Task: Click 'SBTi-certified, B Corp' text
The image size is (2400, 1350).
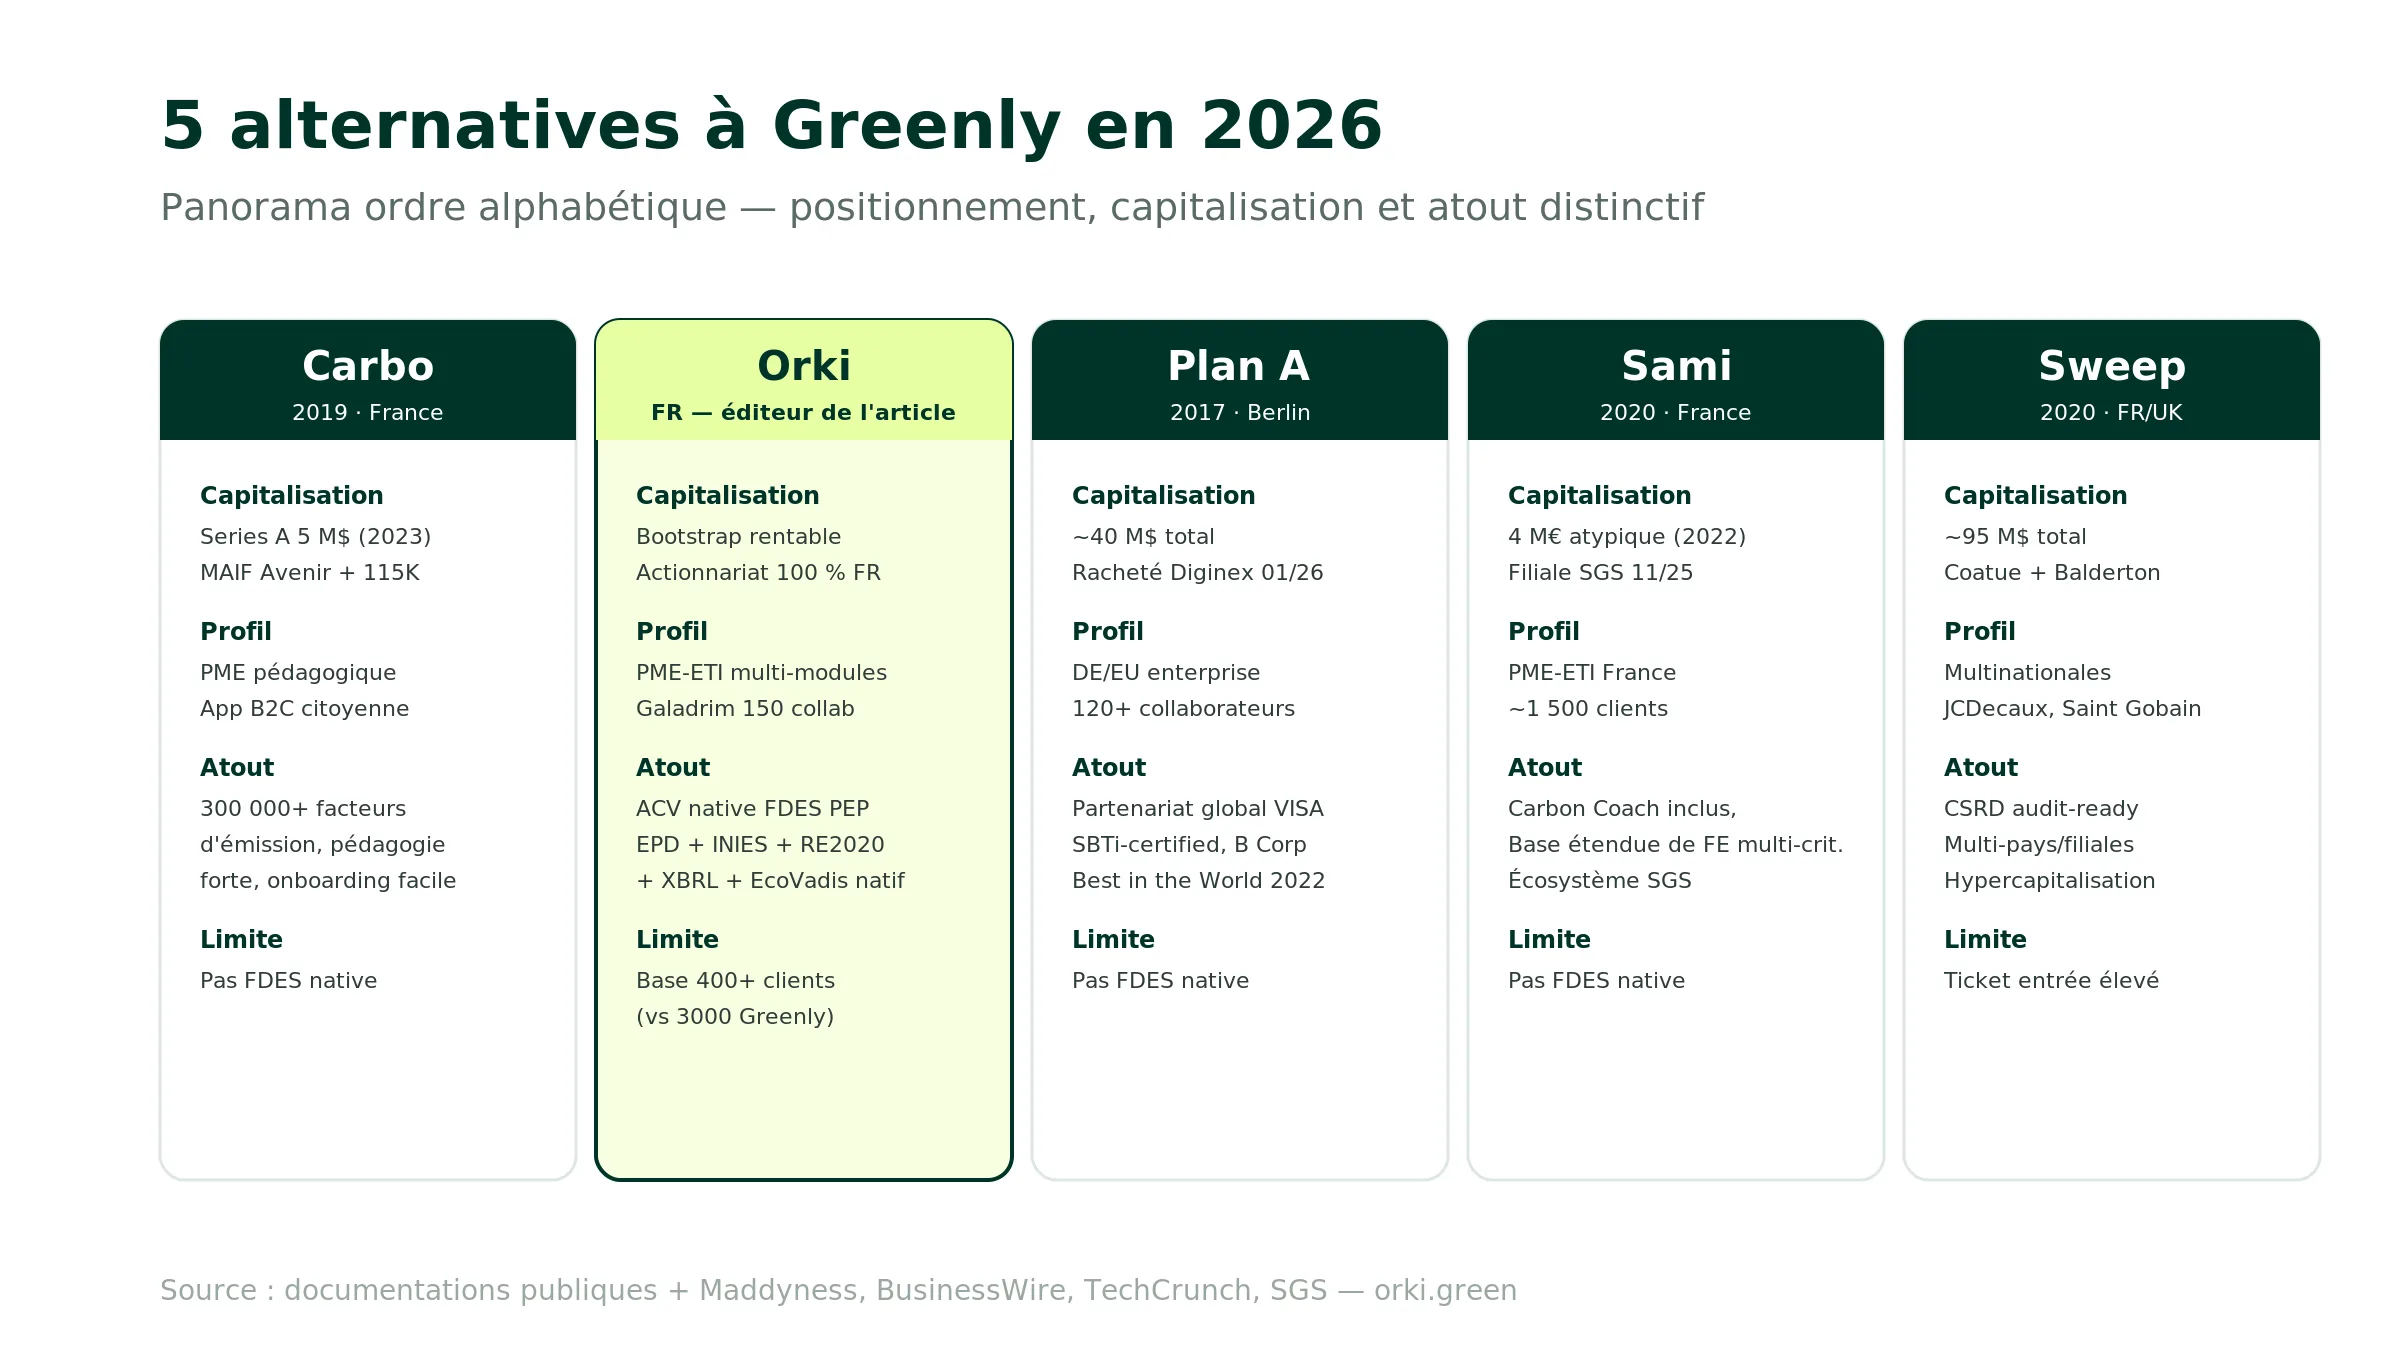Action: (x=1190, y=845)
